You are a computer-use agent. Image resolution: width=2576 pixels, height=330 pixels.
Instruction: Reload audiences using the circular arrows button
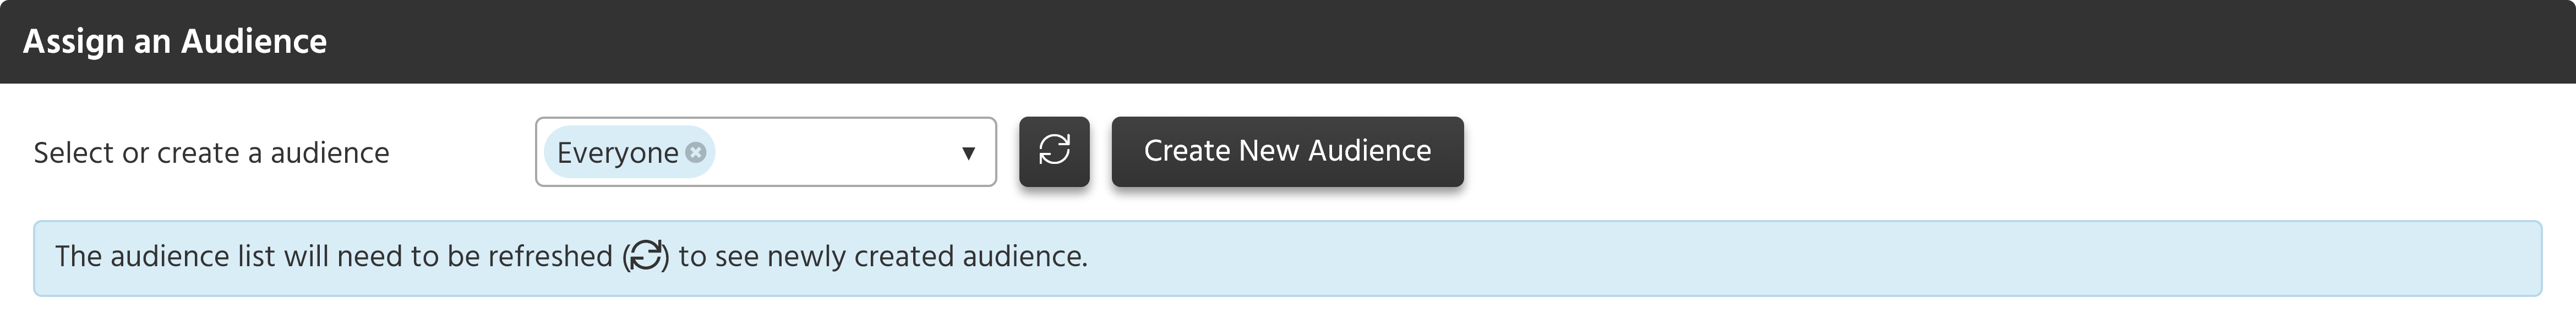pos(1054,151)
